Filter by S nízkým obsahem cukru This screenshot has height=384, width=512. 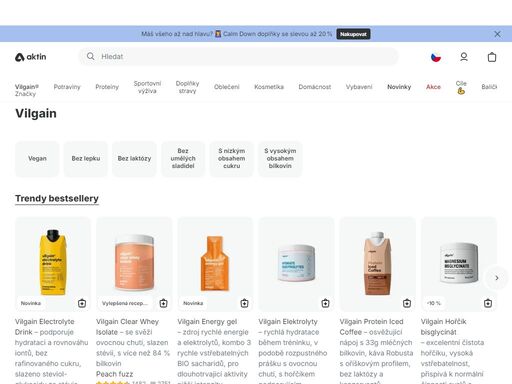[x=232, y=159]
